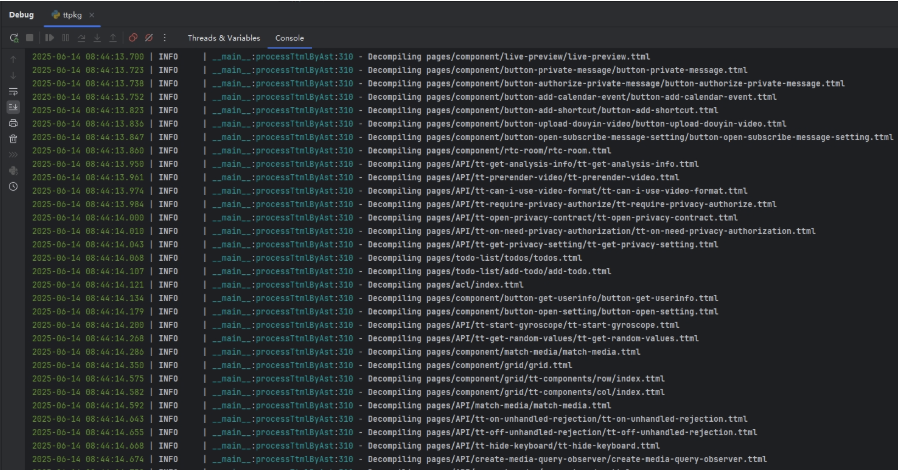Click the Debug tool window title
The image size is (898, 470).
click(x=21, y=15)
